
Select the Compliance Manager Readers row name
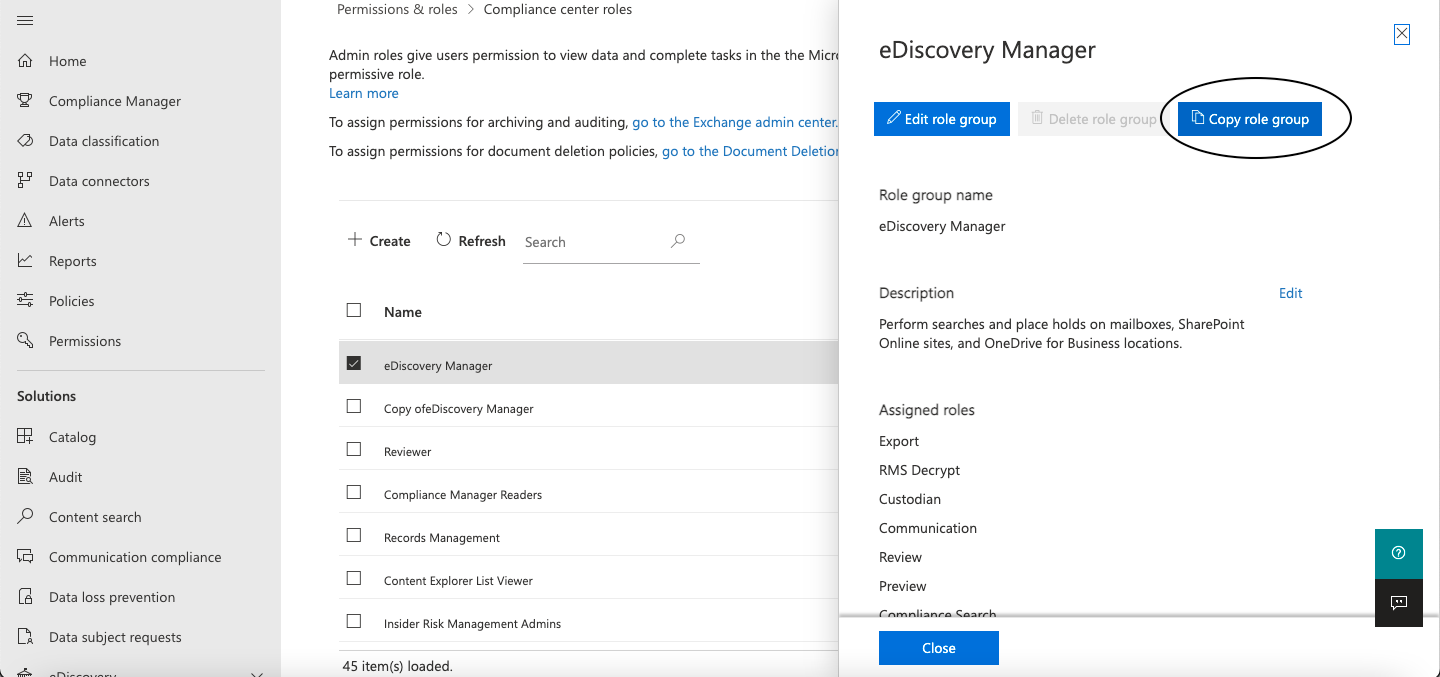pos(463,495)
